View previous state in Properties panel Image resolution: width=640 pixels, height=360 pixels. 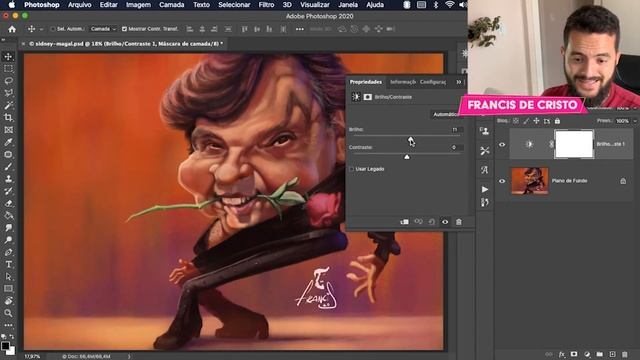[x=418, y=222]
